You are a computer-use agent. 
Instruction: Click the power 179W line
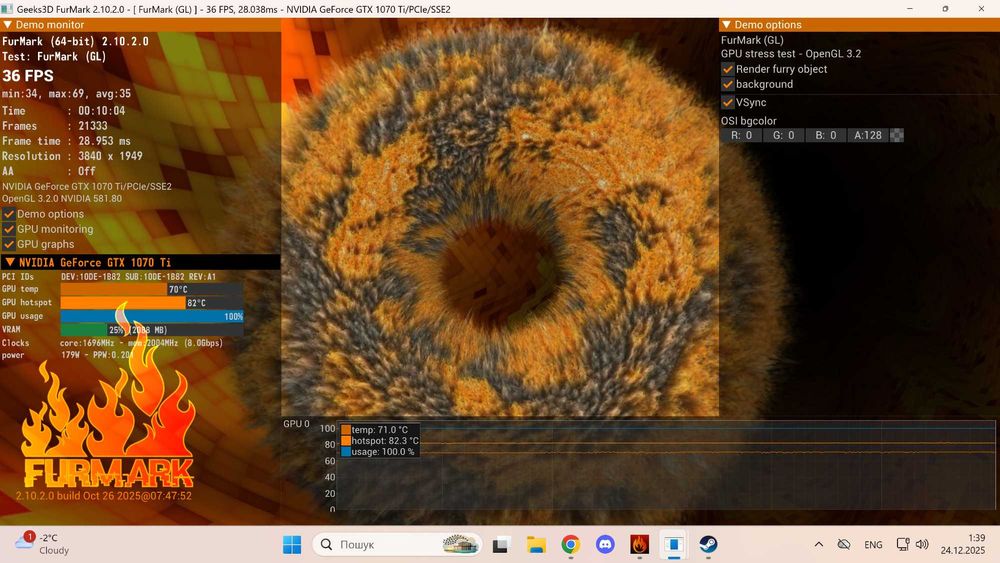(x=67, y=355)
